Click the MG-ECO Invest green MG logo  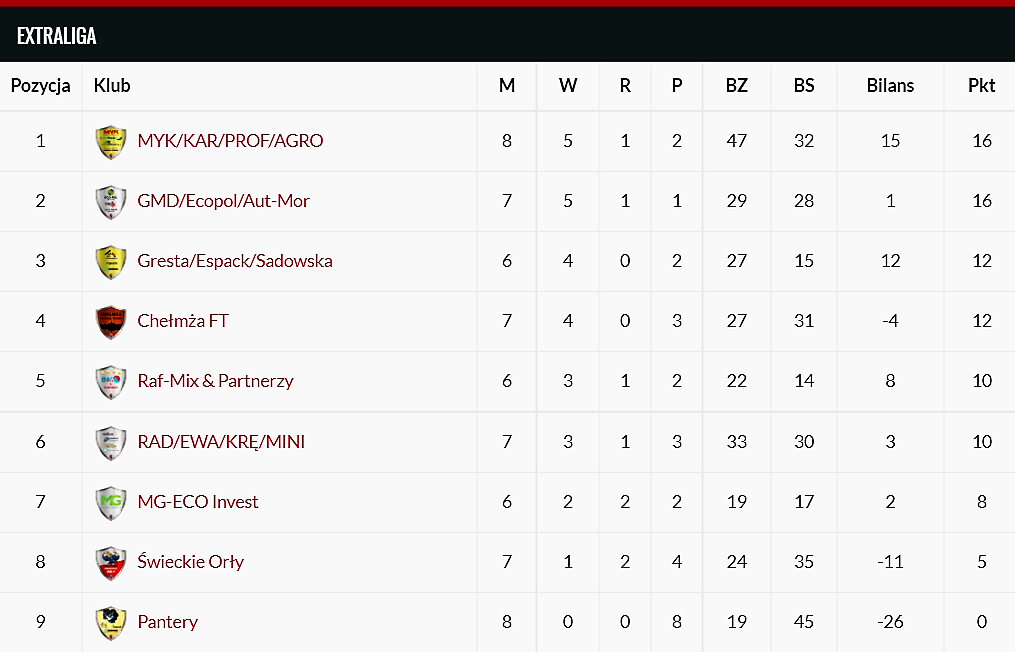click(111, 502)
